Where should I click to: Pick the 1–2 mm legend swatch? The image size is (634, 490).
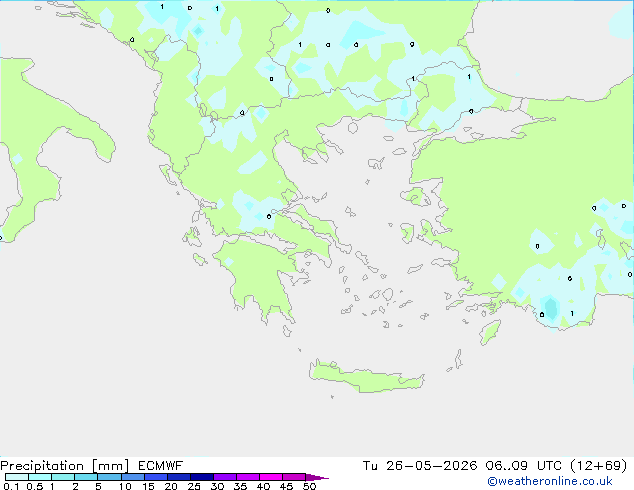click(63, 477)
